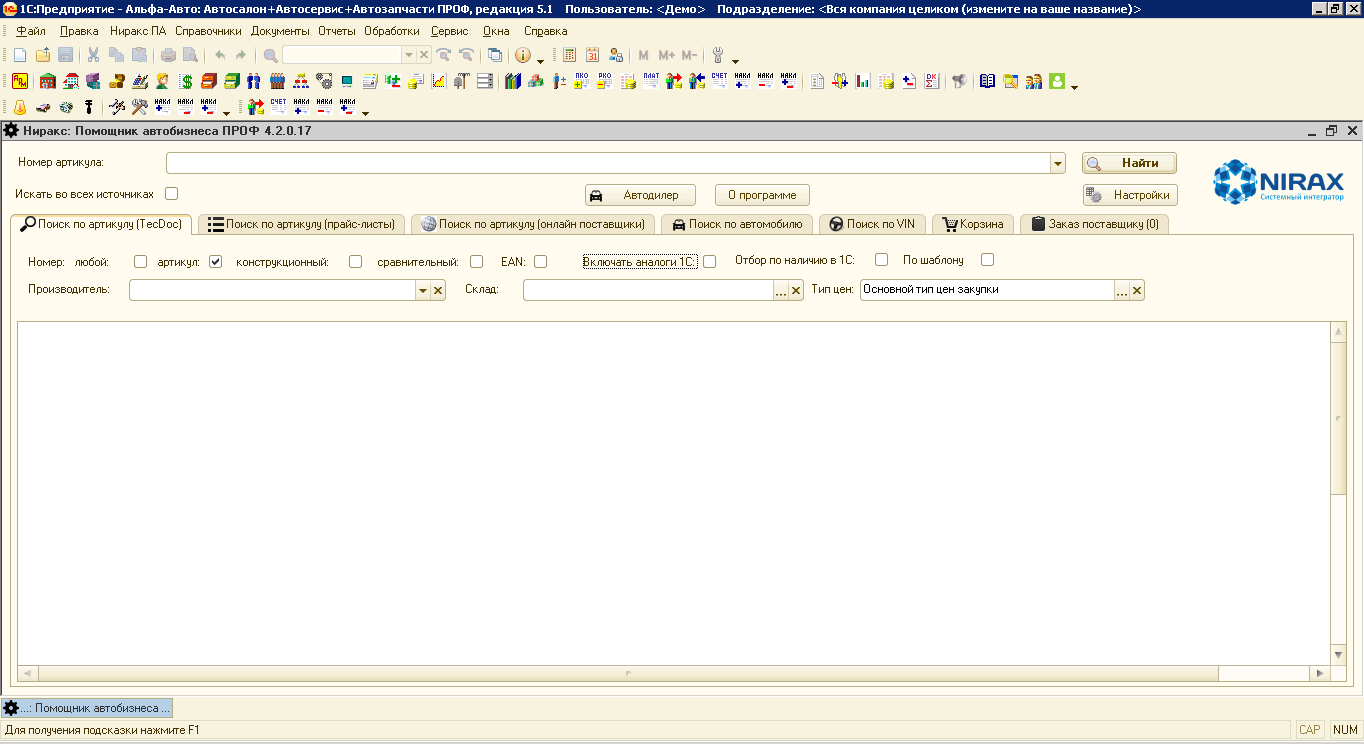This screenshot has width=1364, height=744.
Task: Open the calculator icon in the top toolbar
Action: click(x=569, y=55)
